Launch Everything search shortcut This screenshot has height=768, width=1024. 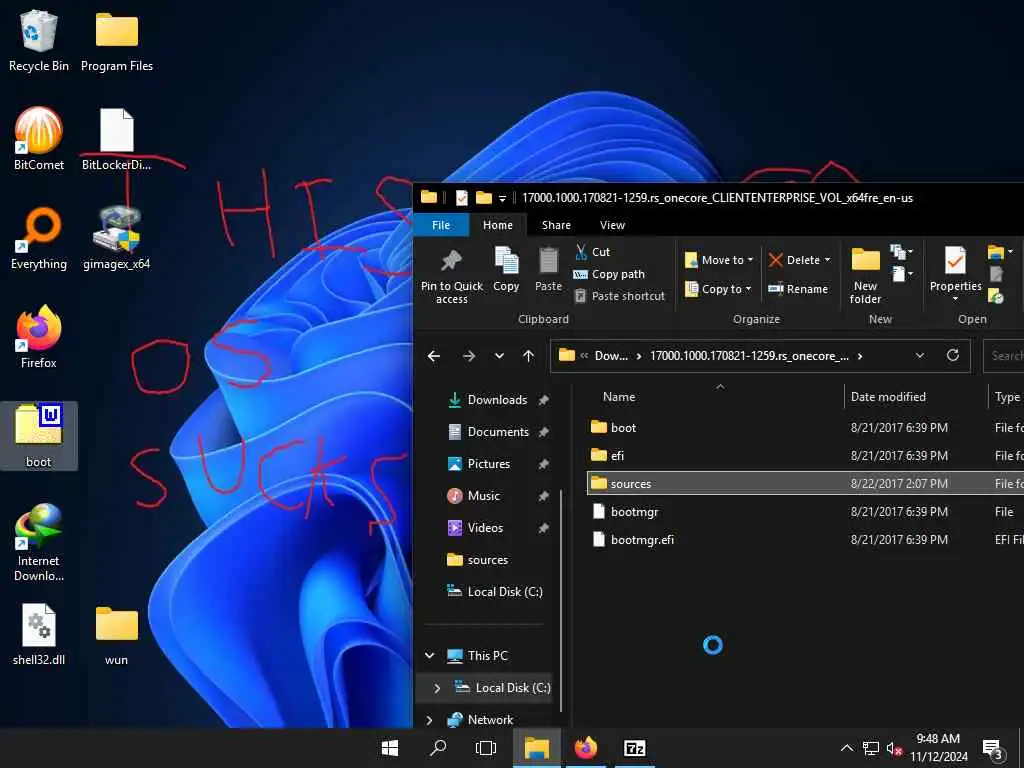coord(39,238)
